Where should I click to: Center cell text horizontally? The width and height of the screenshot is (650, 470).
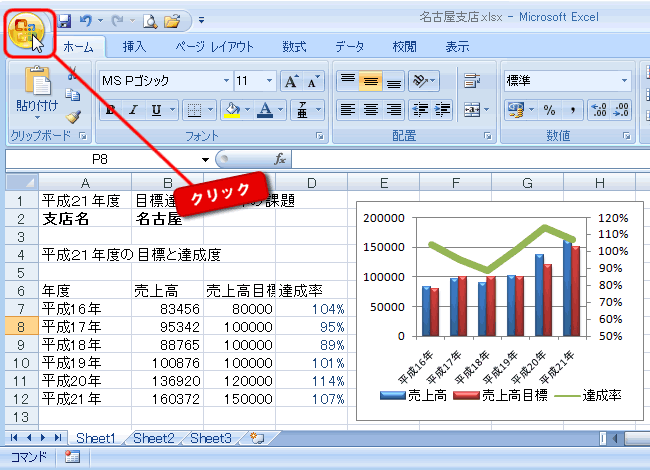tap(371, 110)
